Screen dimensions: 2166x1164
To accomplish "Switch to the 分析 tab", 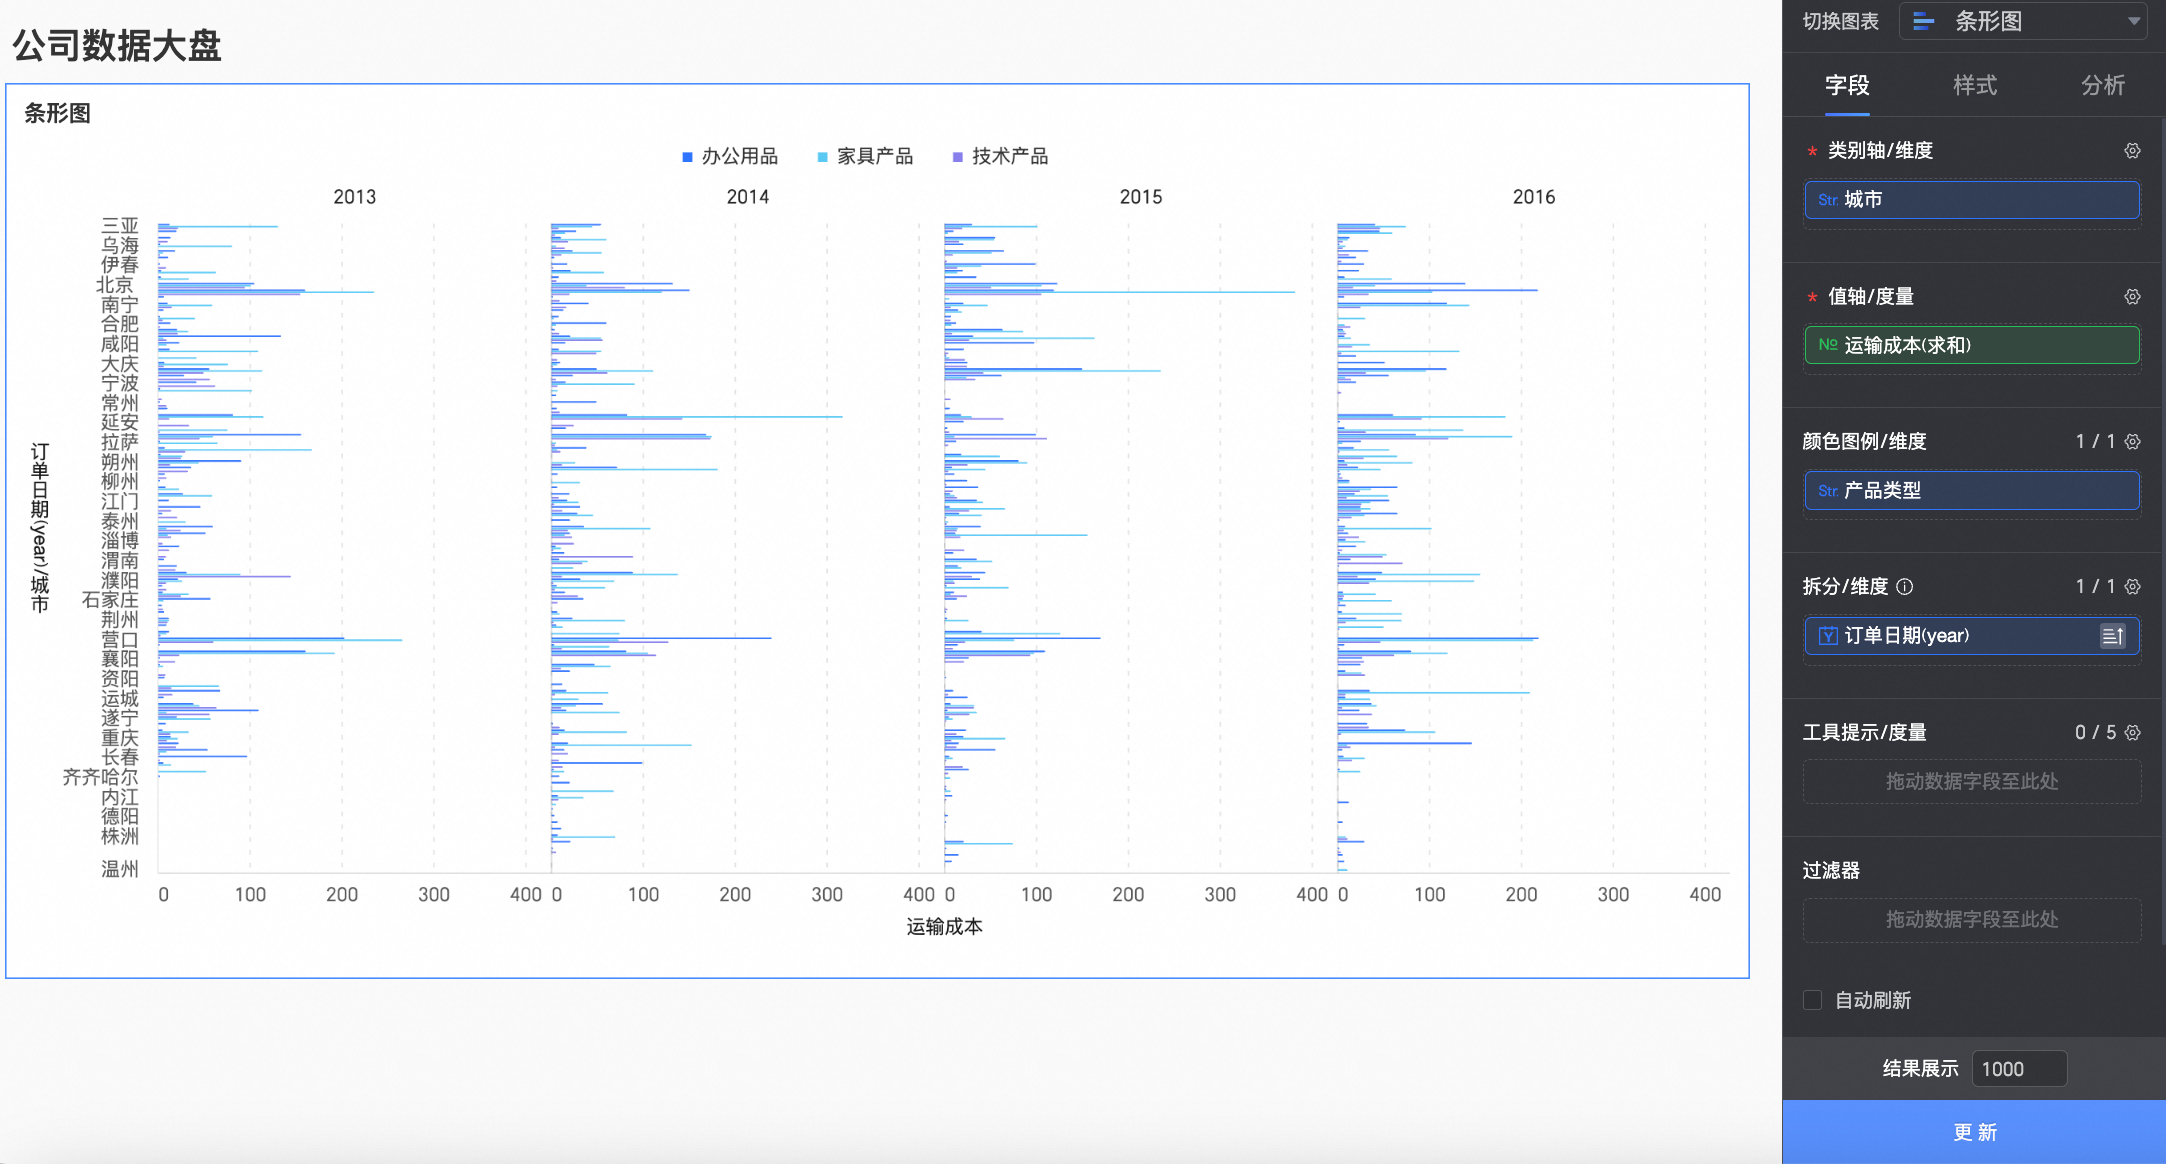I will [x=2102, y=86].
